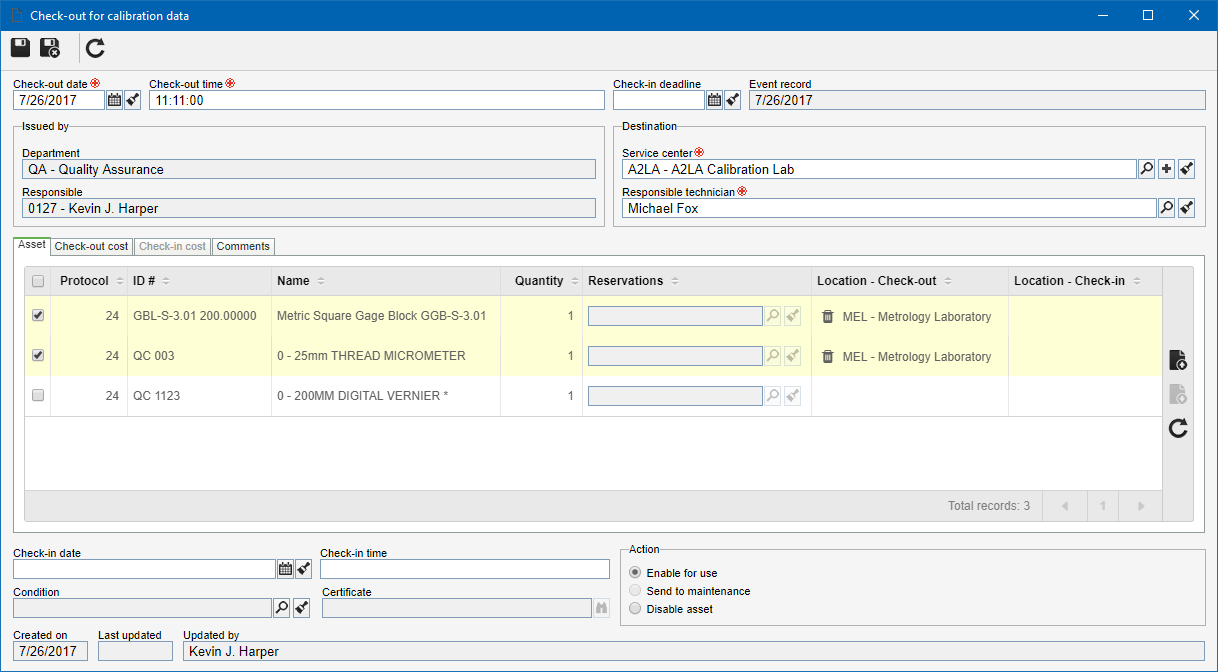
Task: Go to next page in grid pager
Action: tap(1141, 506)
